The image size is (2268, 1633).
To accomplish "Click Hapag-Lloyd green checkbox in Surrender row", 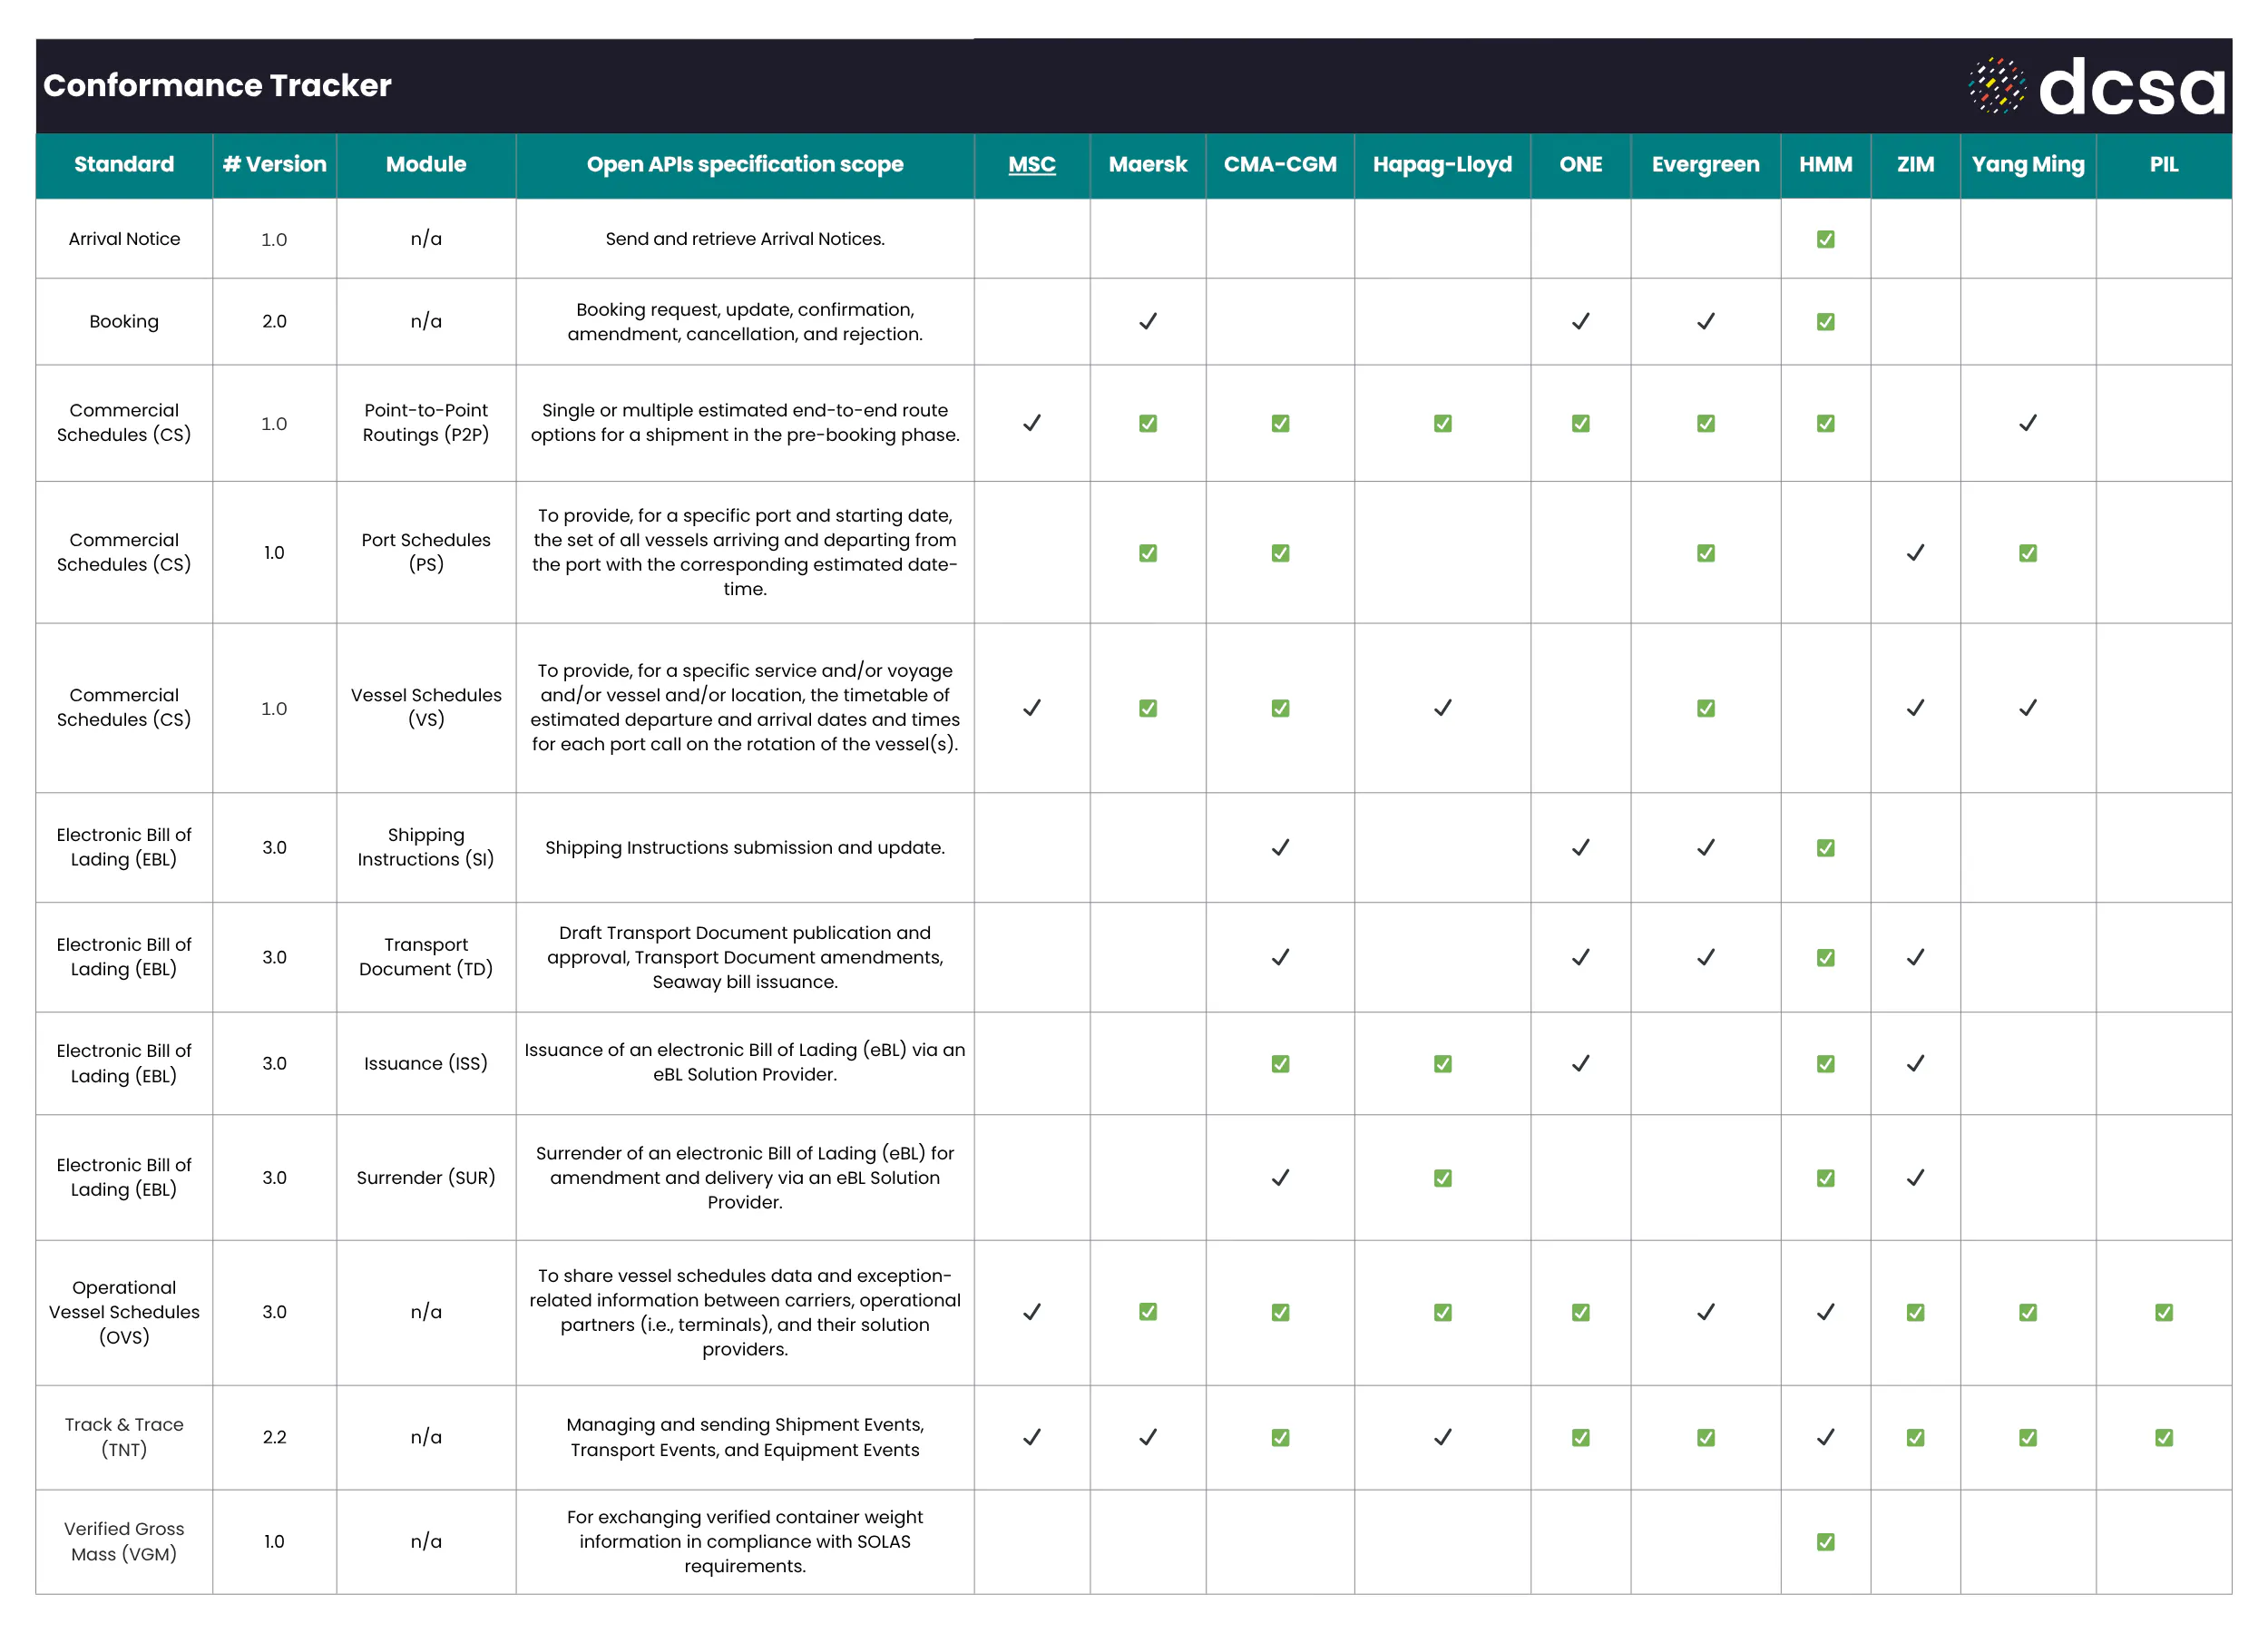I will tap(1442, 1178).
